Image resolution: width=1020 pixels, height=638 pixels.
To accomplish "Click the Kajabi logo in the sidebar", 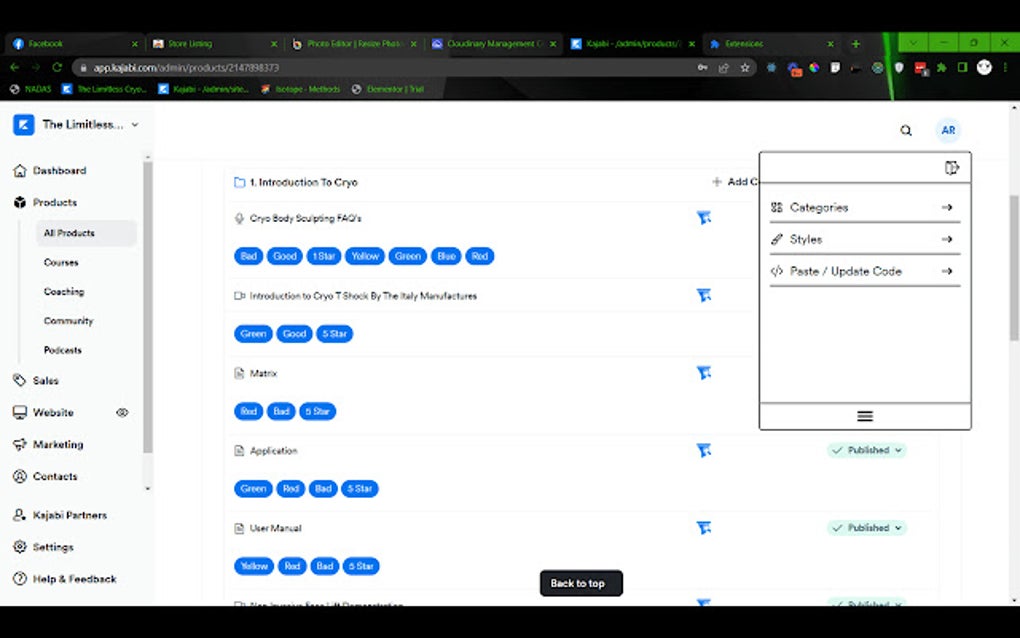I will (x=23, y=124).
